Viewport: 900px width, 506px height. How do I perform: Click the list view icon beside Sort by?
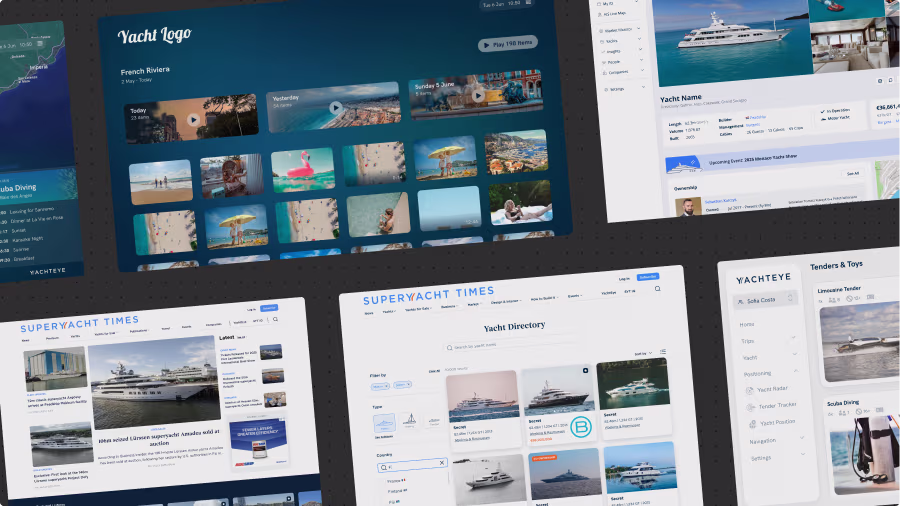click(x=663, y=352)
